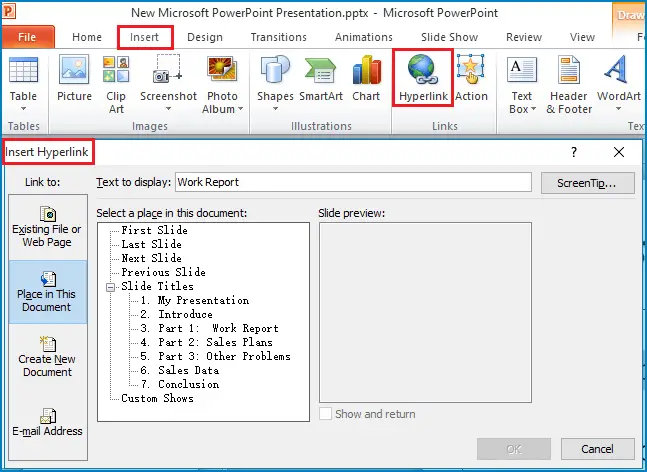Screen dimensions: 647x472
Task: Open the File tab
Action: tap(27, 37)
